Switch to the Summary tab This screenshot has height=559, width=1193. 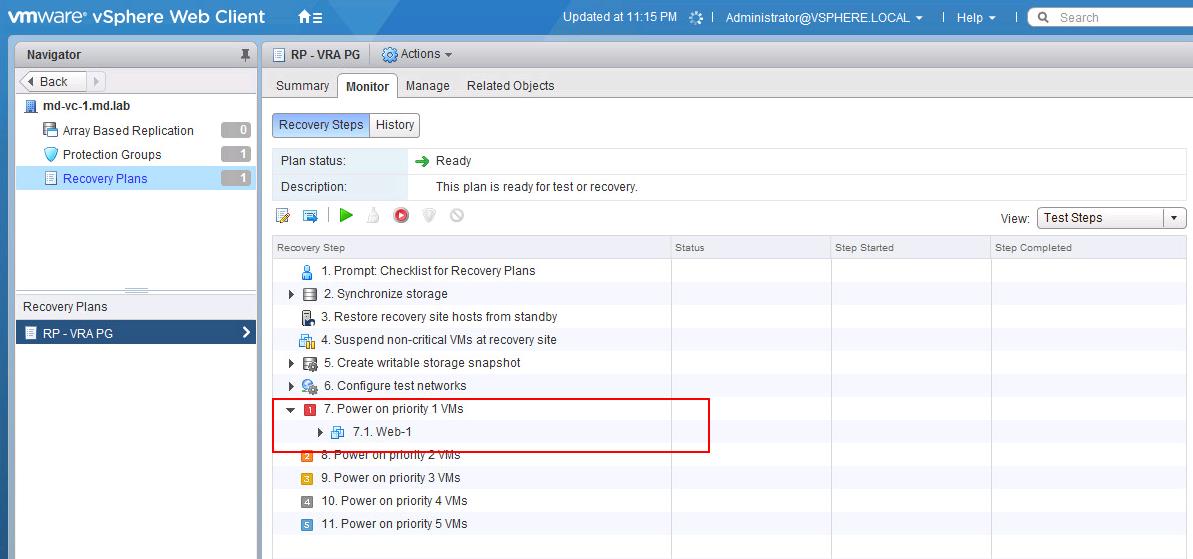(x=302, y=86)
